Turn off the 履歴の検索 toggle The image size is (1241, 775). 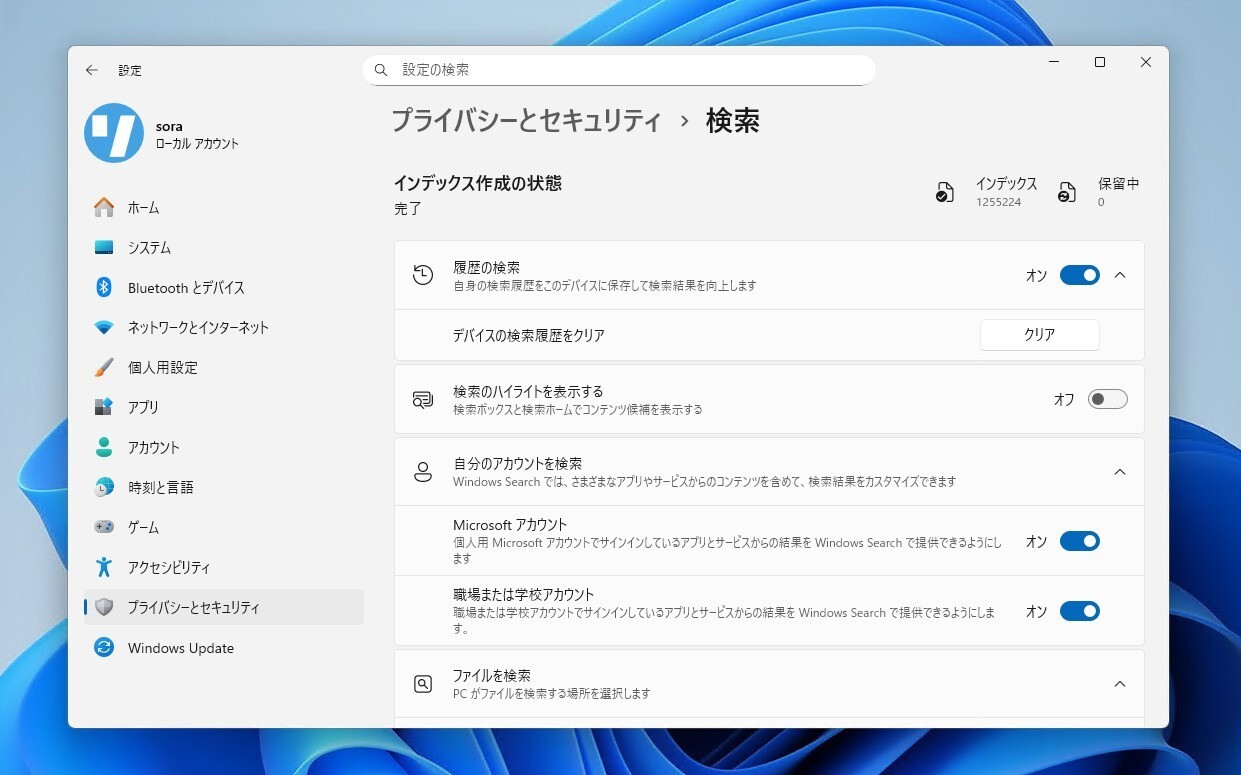(x=1079, y=275)
